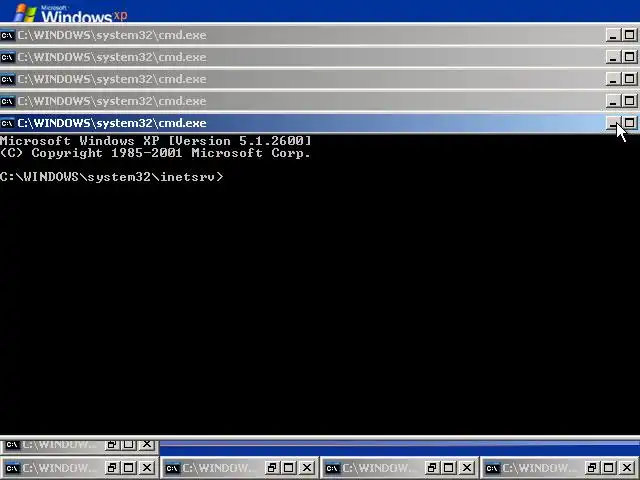This screenshot has height=480, width=640.
Task: Maximize the active blue-titled cmd.exe window
Action: 629,123
